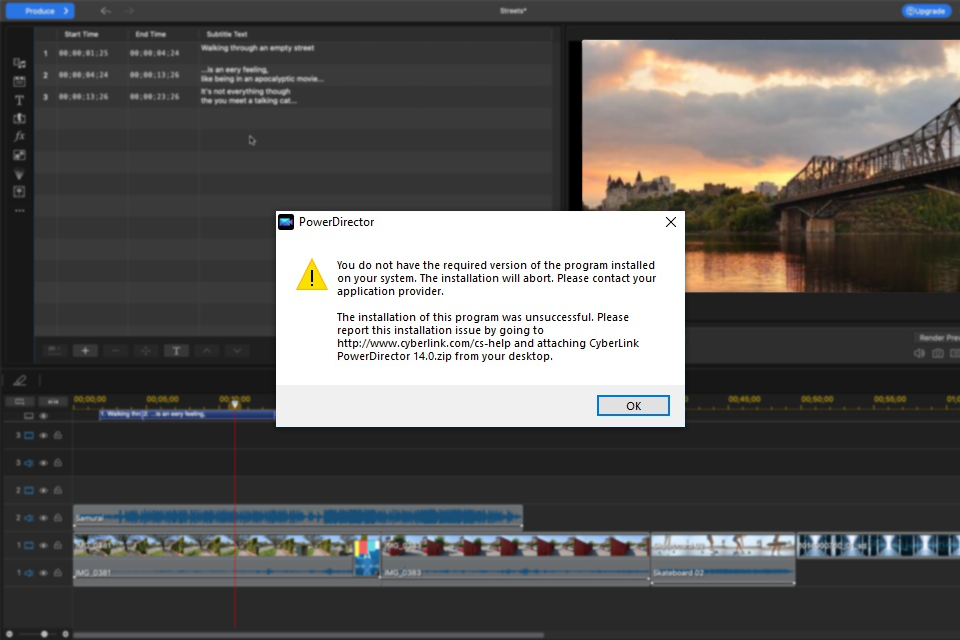Toggle eye icon of audio track 2
The height and width of the screenshot is (640, 960).
click(x=43, y=518)
